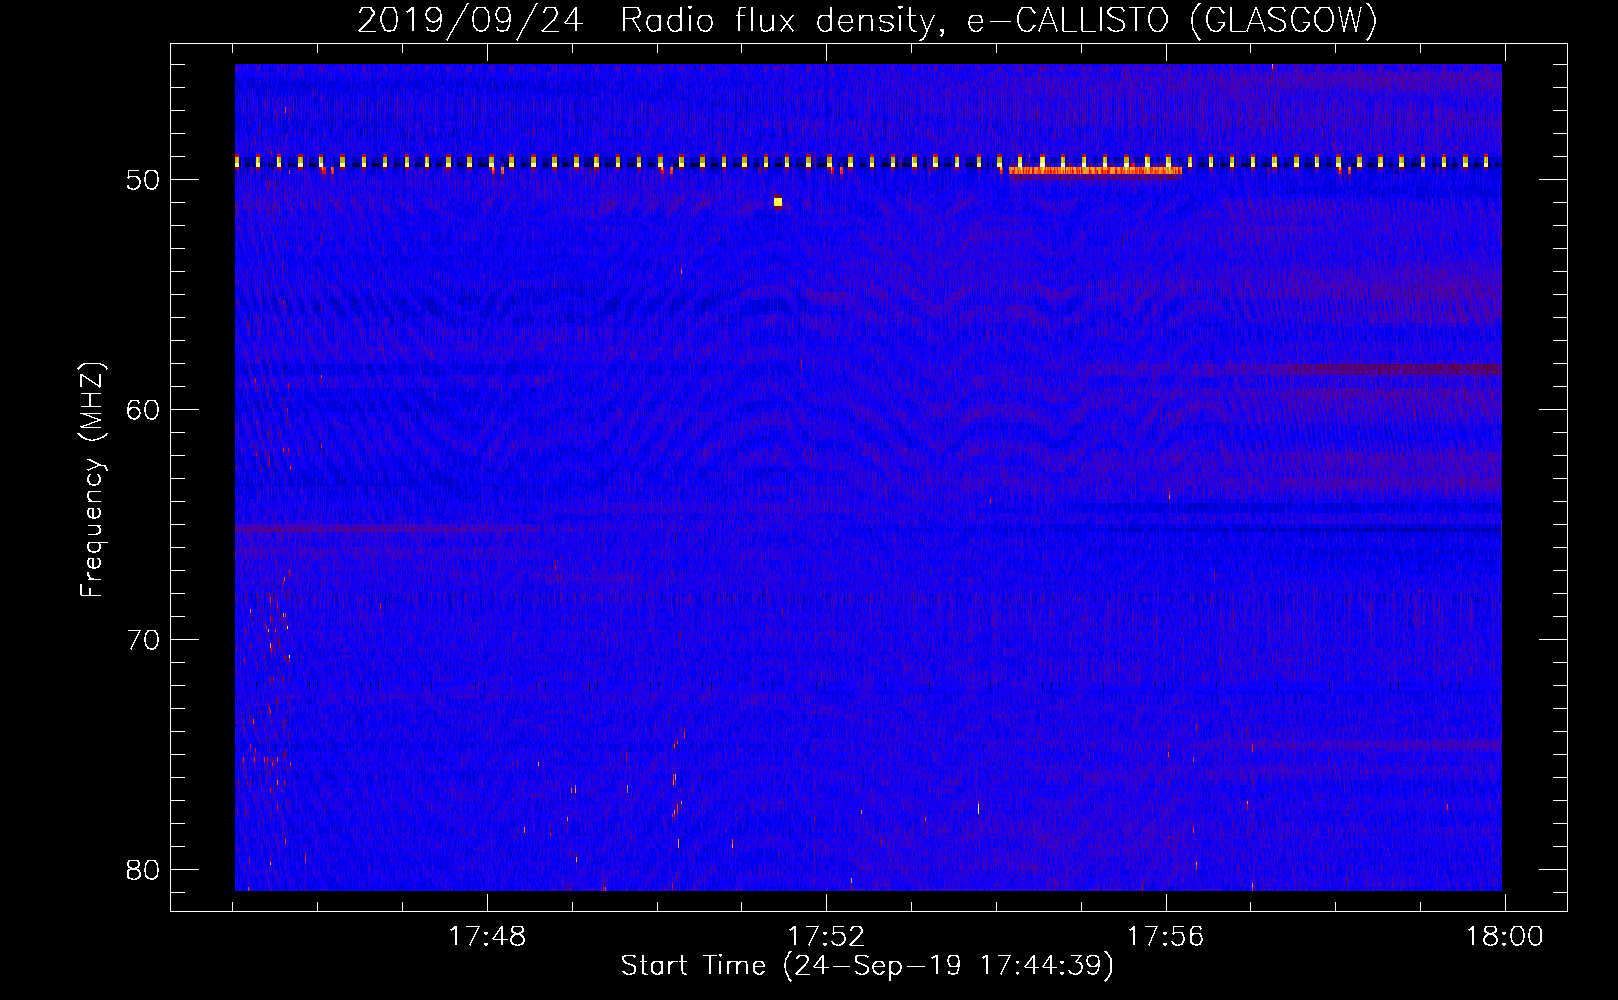
Task: Click the 50 frequency tick label
Action: [x=143, y=180]
